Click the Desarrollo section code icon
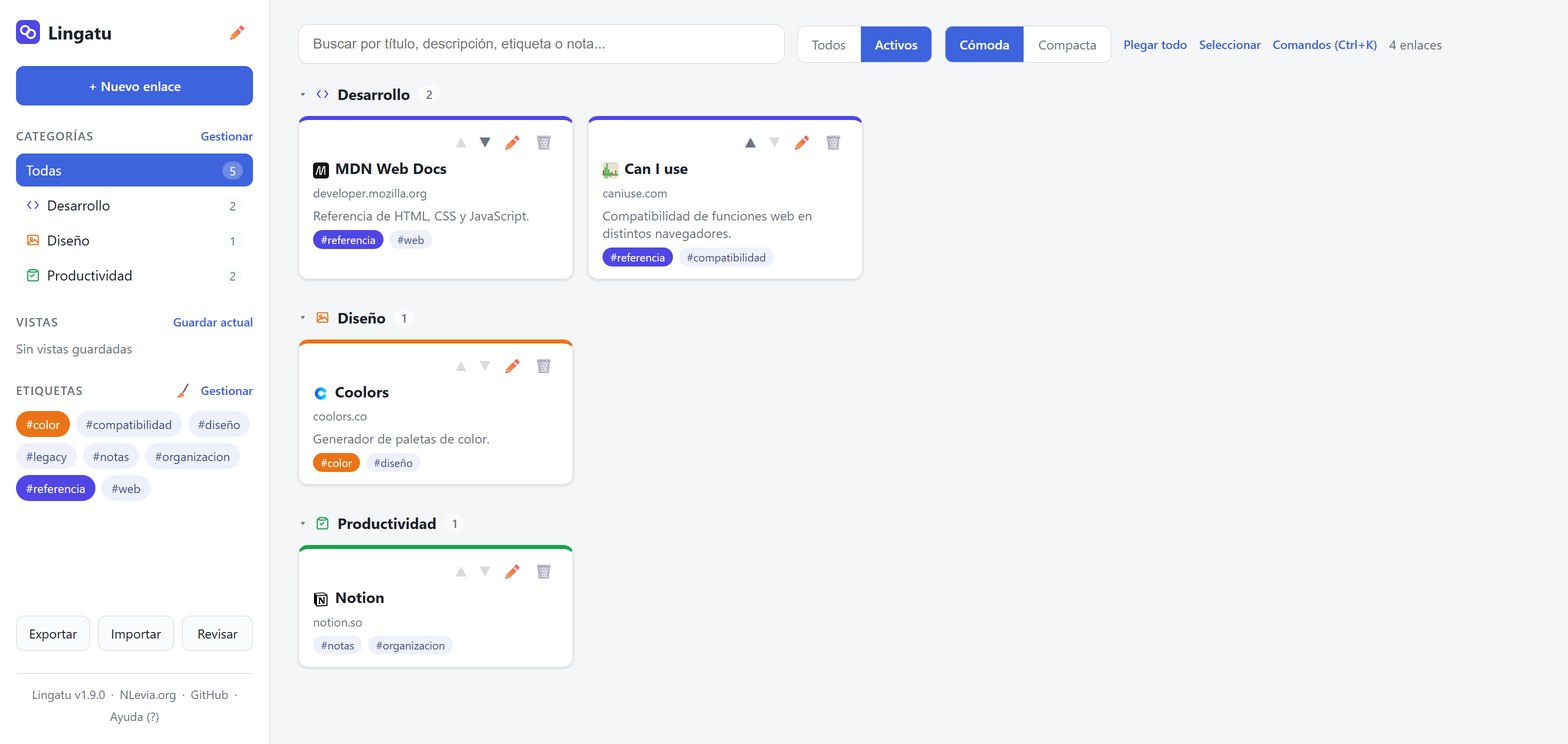This screenshot has width=1568, height=744. click(322, 95)
